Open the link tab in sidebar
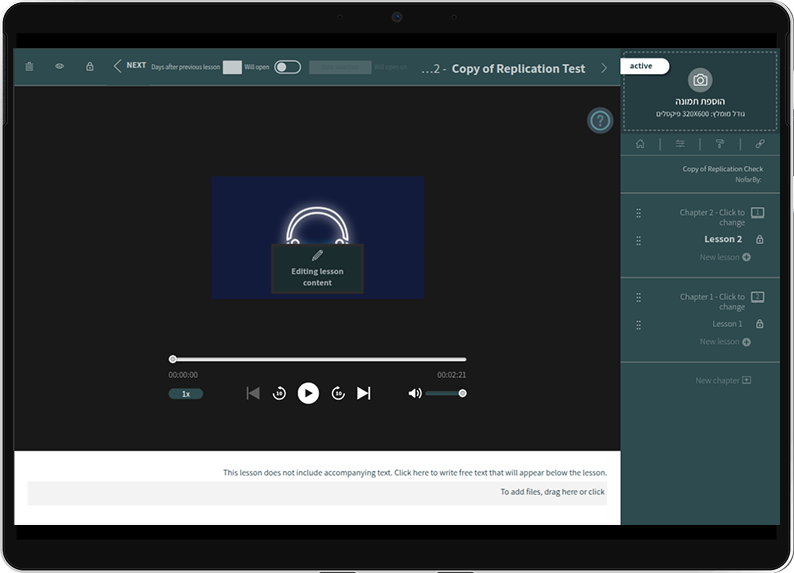 click(x=760, y=144)
